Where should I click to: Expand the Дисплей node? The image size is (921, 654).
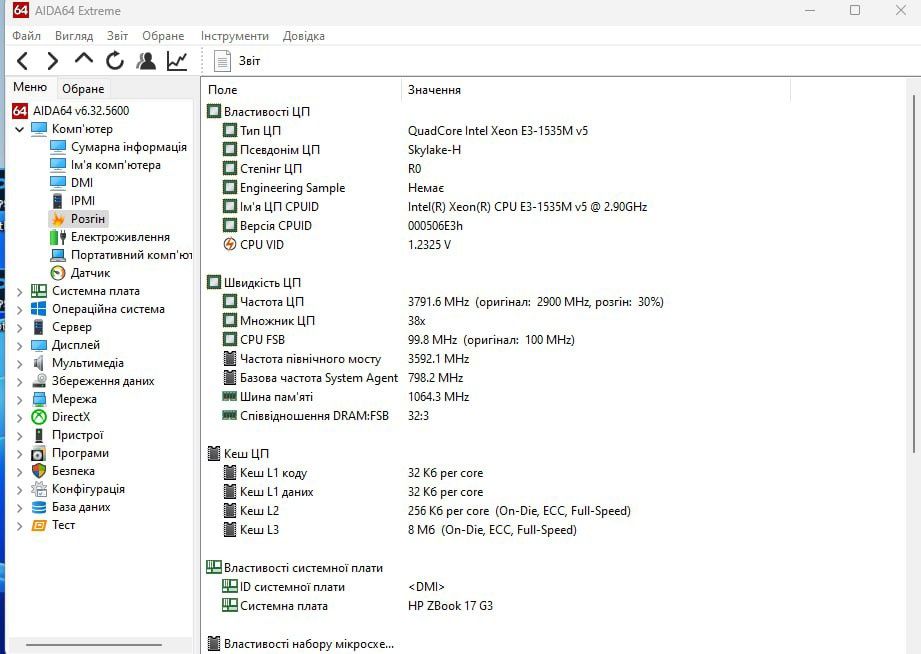tap(19, 346)
